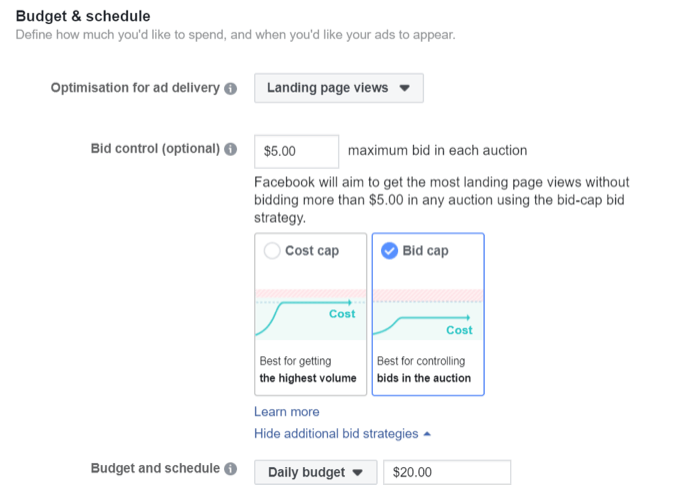Focus the $5.00 maximum bid field
Screen dimensions: 700x485
(x=296, y=151)
